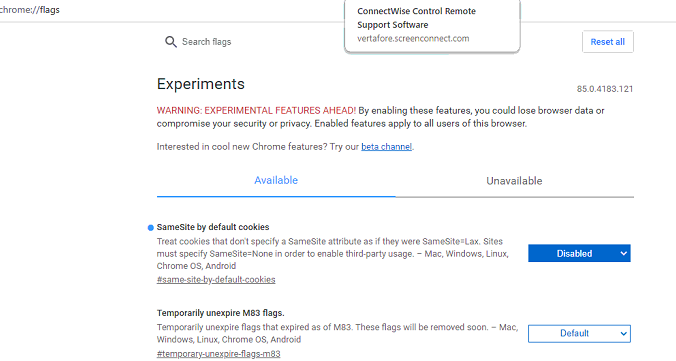Image resolution: width=676 pixels, height=361 pixels.
Task: Click the ConnectWise Control Remote Support tooltip card
Action: (x=432, y=26)
